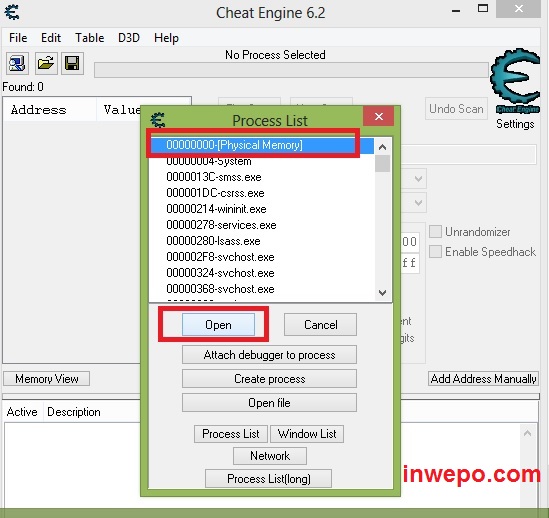Select the 00000004-System process
Image resolution: width=549 pixels, height=518 pixels.
[x=262, y=161]
